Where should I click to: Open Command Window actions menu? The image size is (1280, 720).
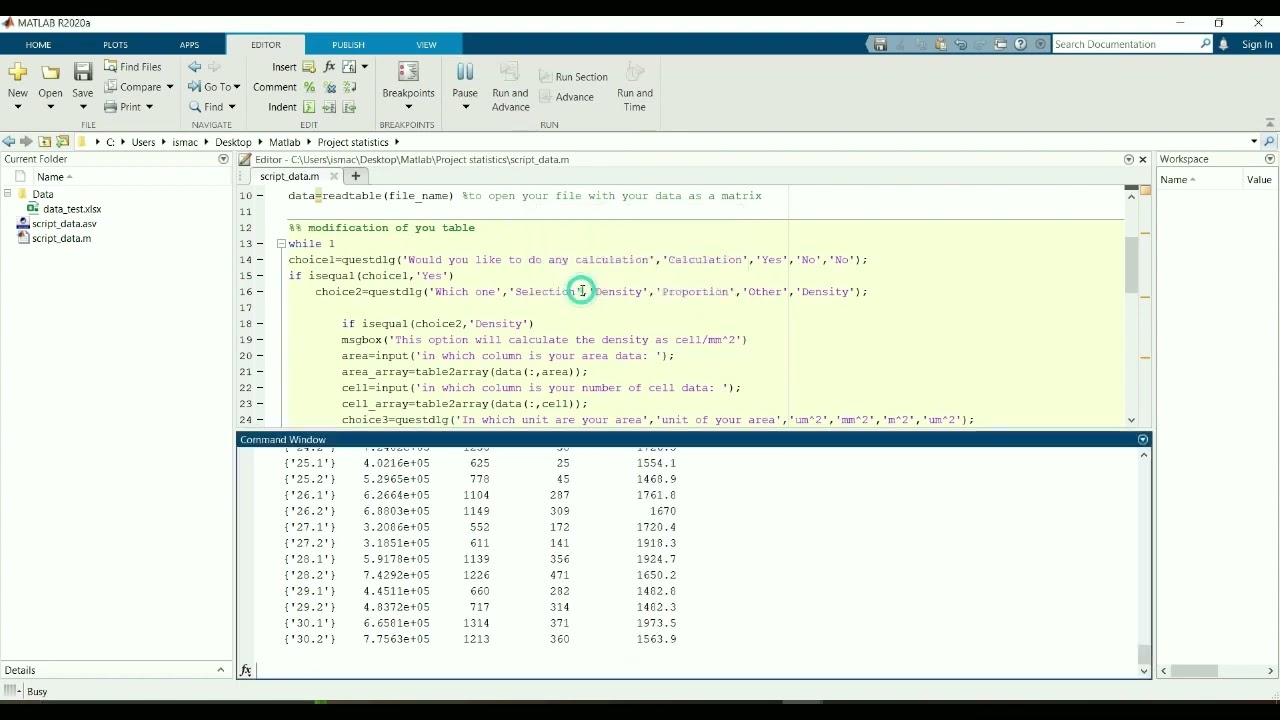(x=1143, y=439)
